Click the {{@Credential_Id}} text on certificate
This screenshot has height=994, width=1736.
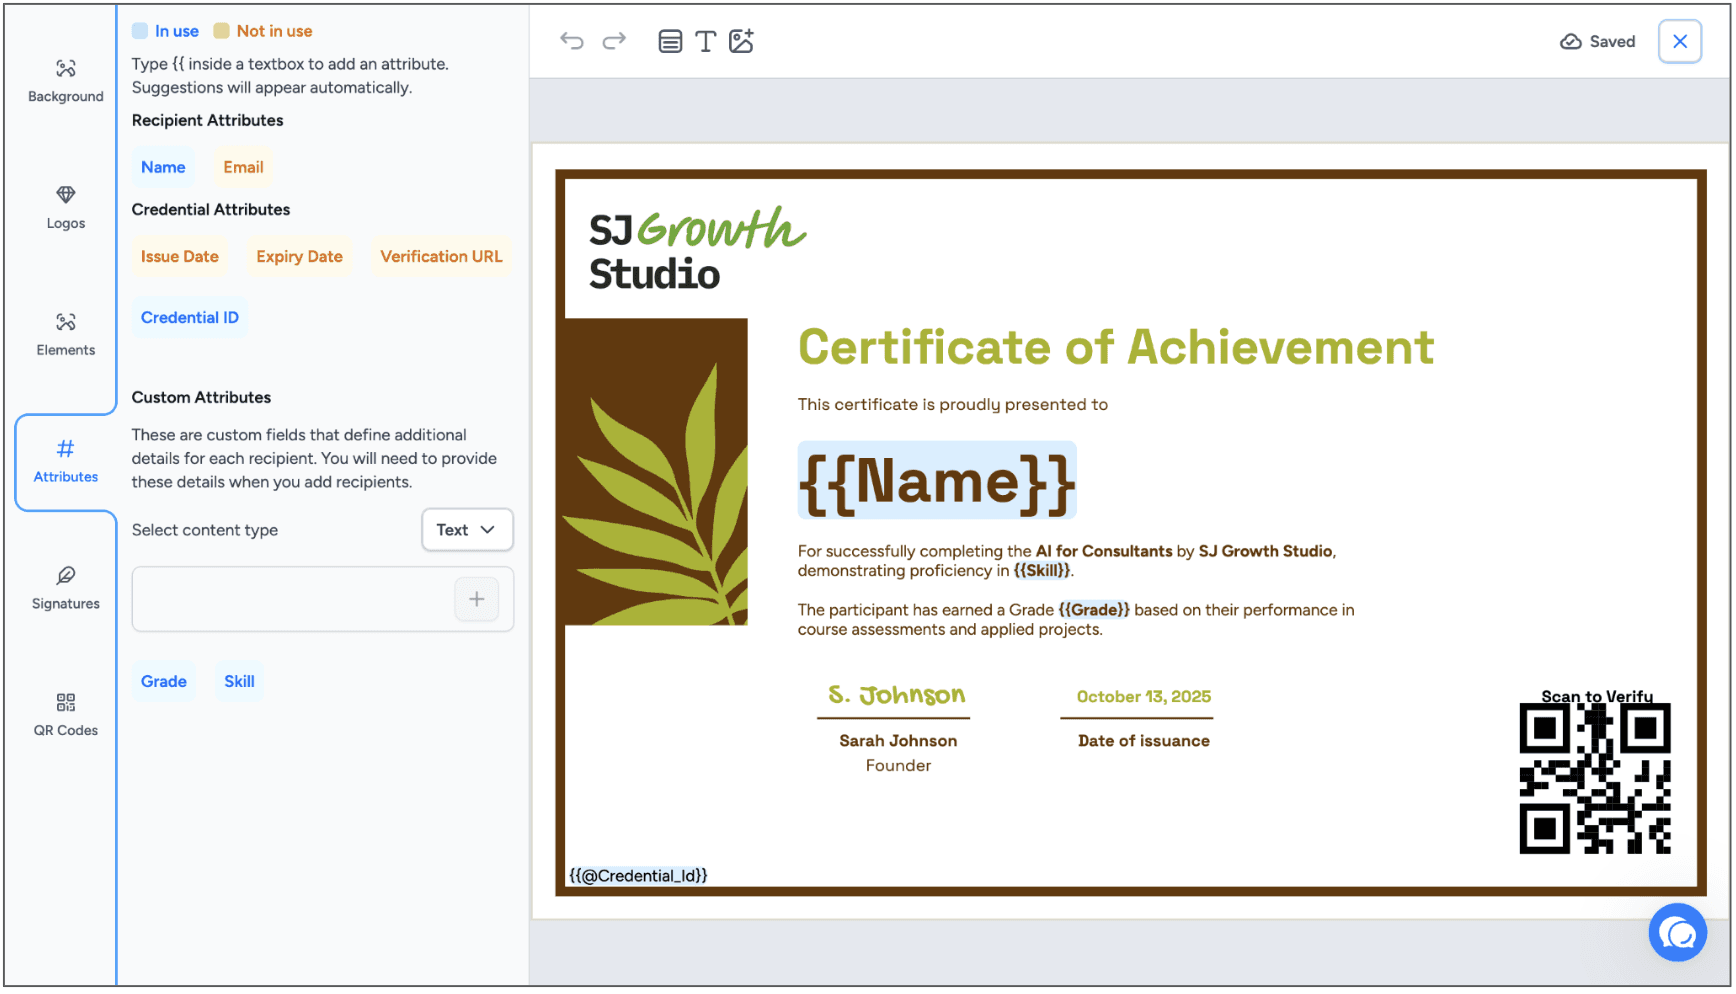(638, 876)
